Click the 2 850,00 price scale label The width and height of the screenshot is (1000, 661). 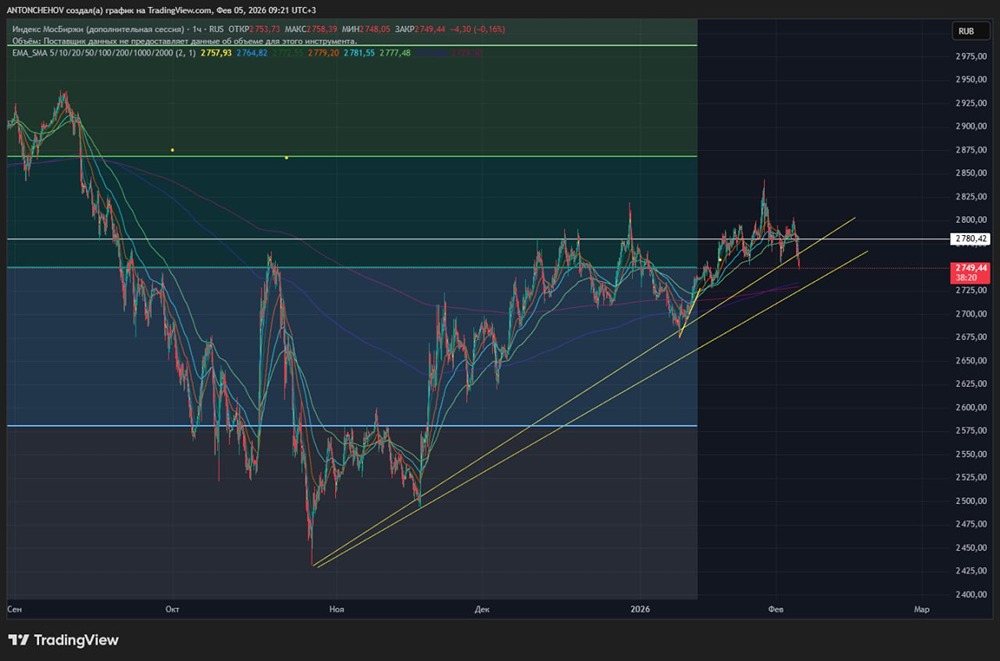[971, 173]
